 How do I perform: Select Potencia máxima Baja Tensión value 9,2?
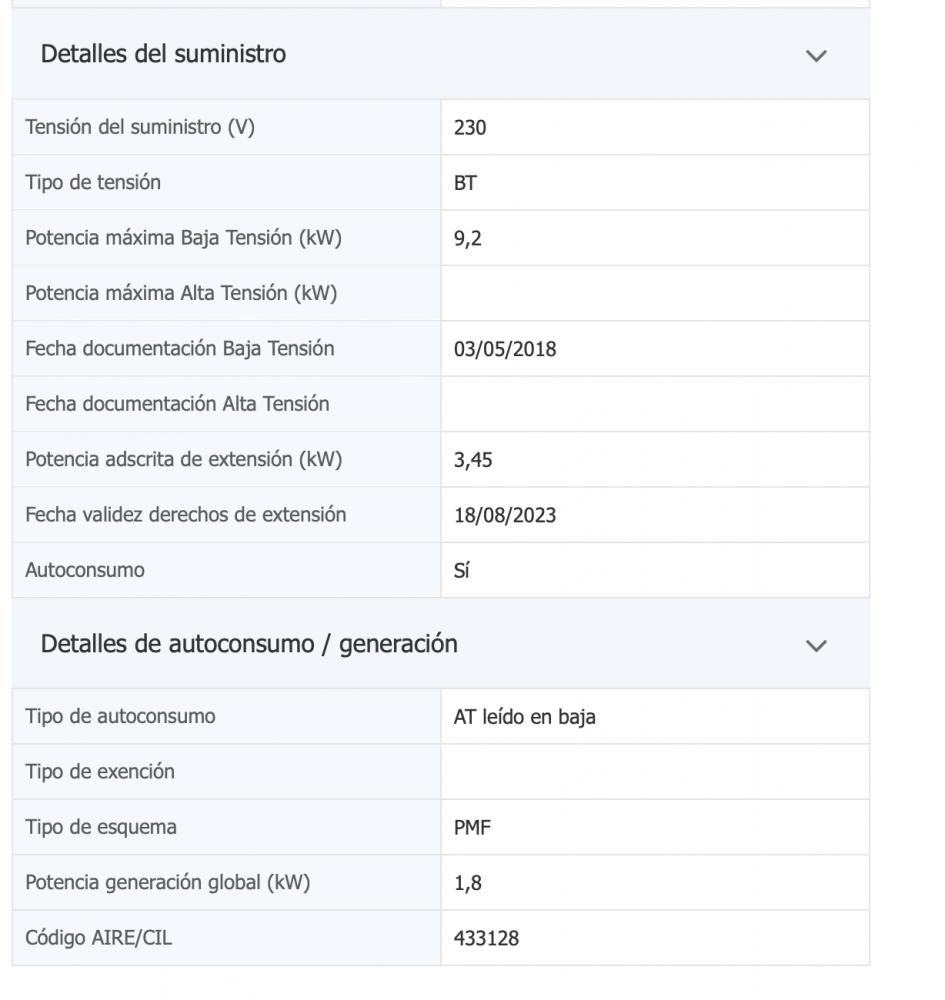(467, 239)
